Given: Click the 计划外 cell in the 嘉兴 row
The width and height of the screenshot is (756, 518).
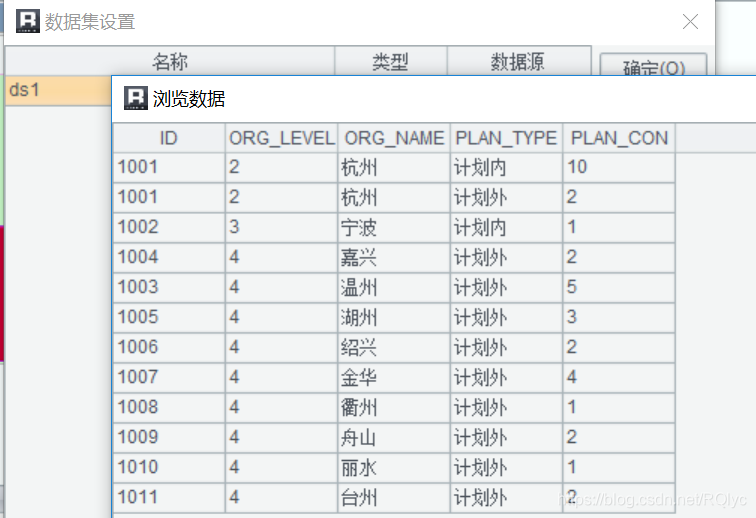Looking at the screenshot, I should tap(506, 258).
